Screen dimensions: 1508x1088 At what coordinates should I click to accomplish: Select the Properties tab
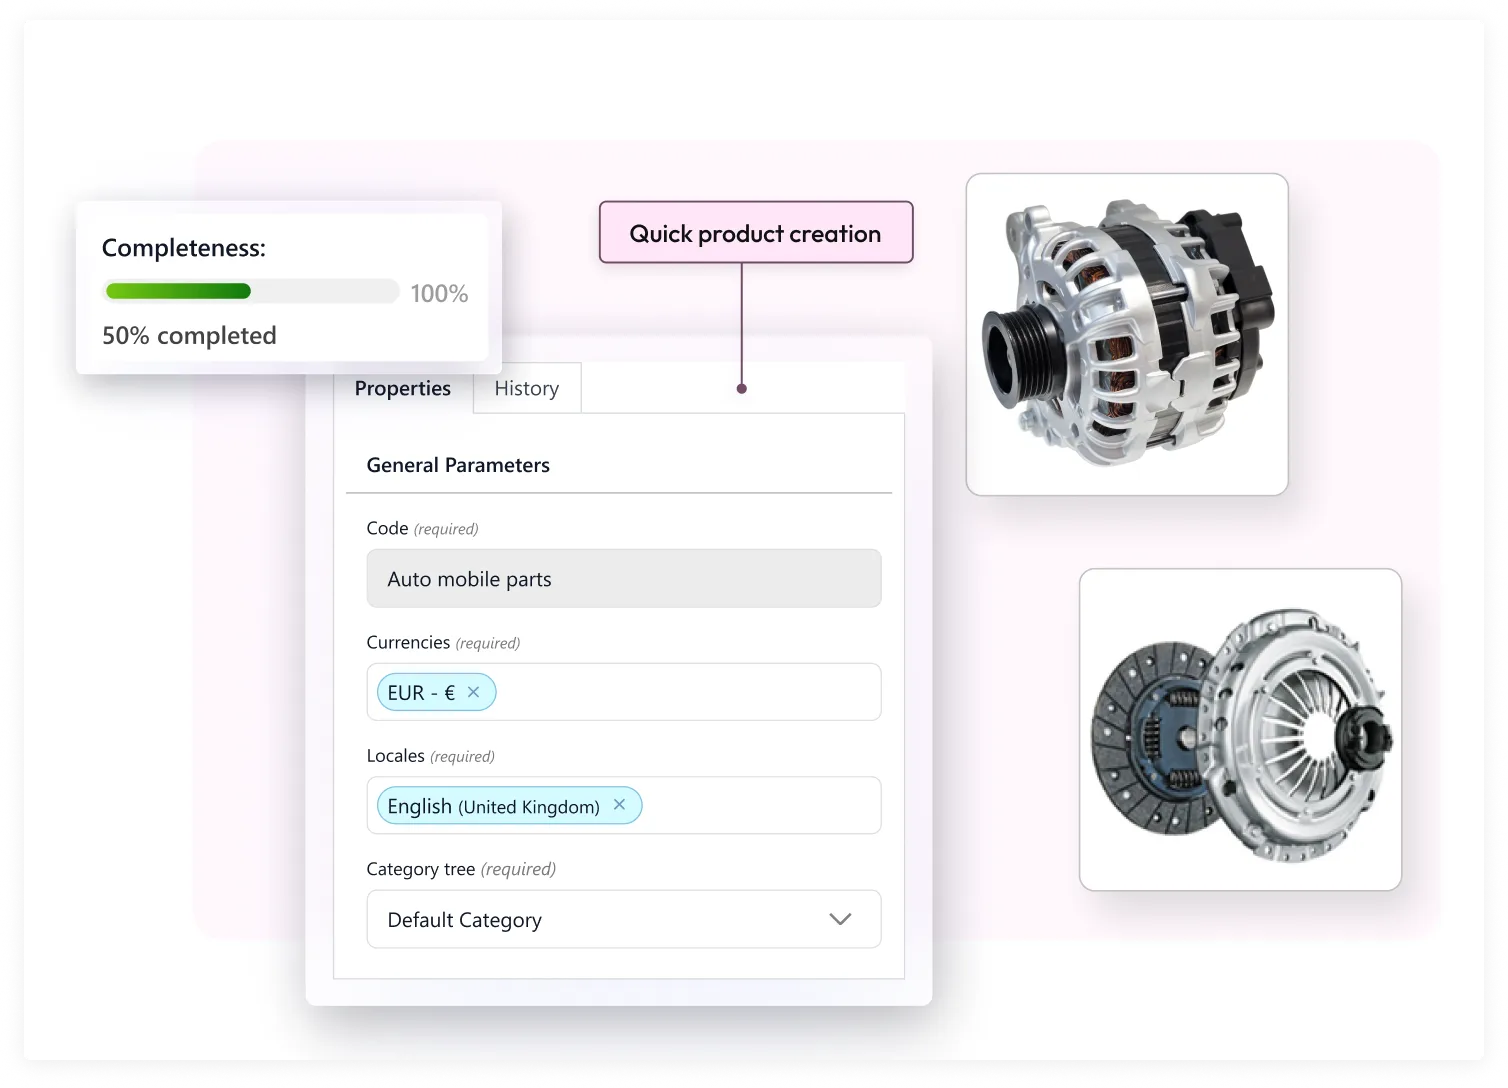402,388
